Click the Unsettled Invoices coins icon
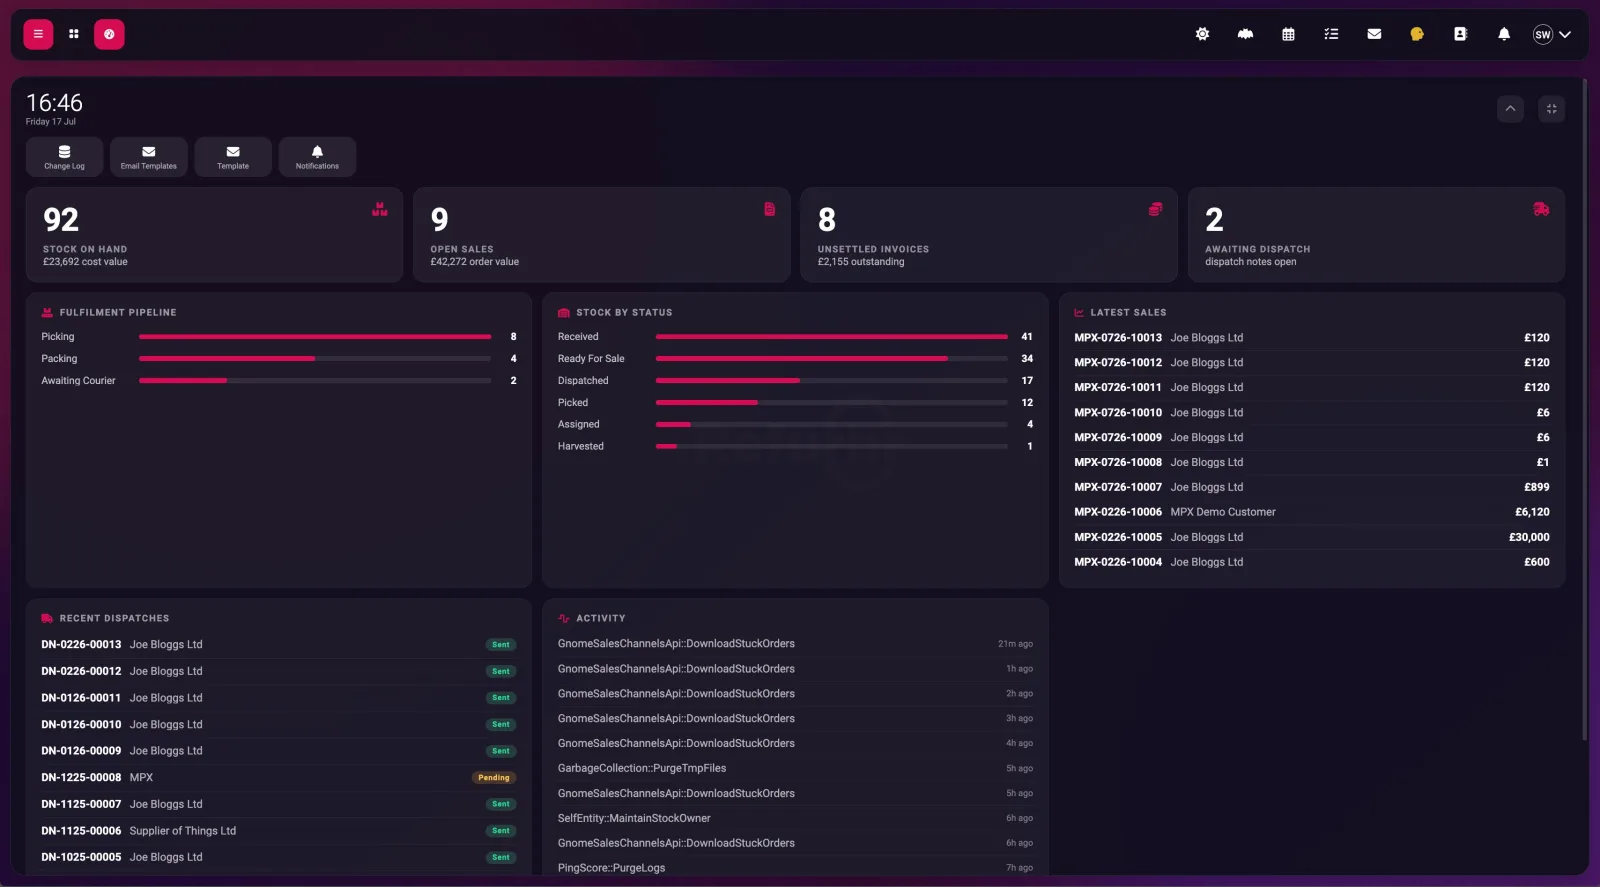 [1155, 209]
